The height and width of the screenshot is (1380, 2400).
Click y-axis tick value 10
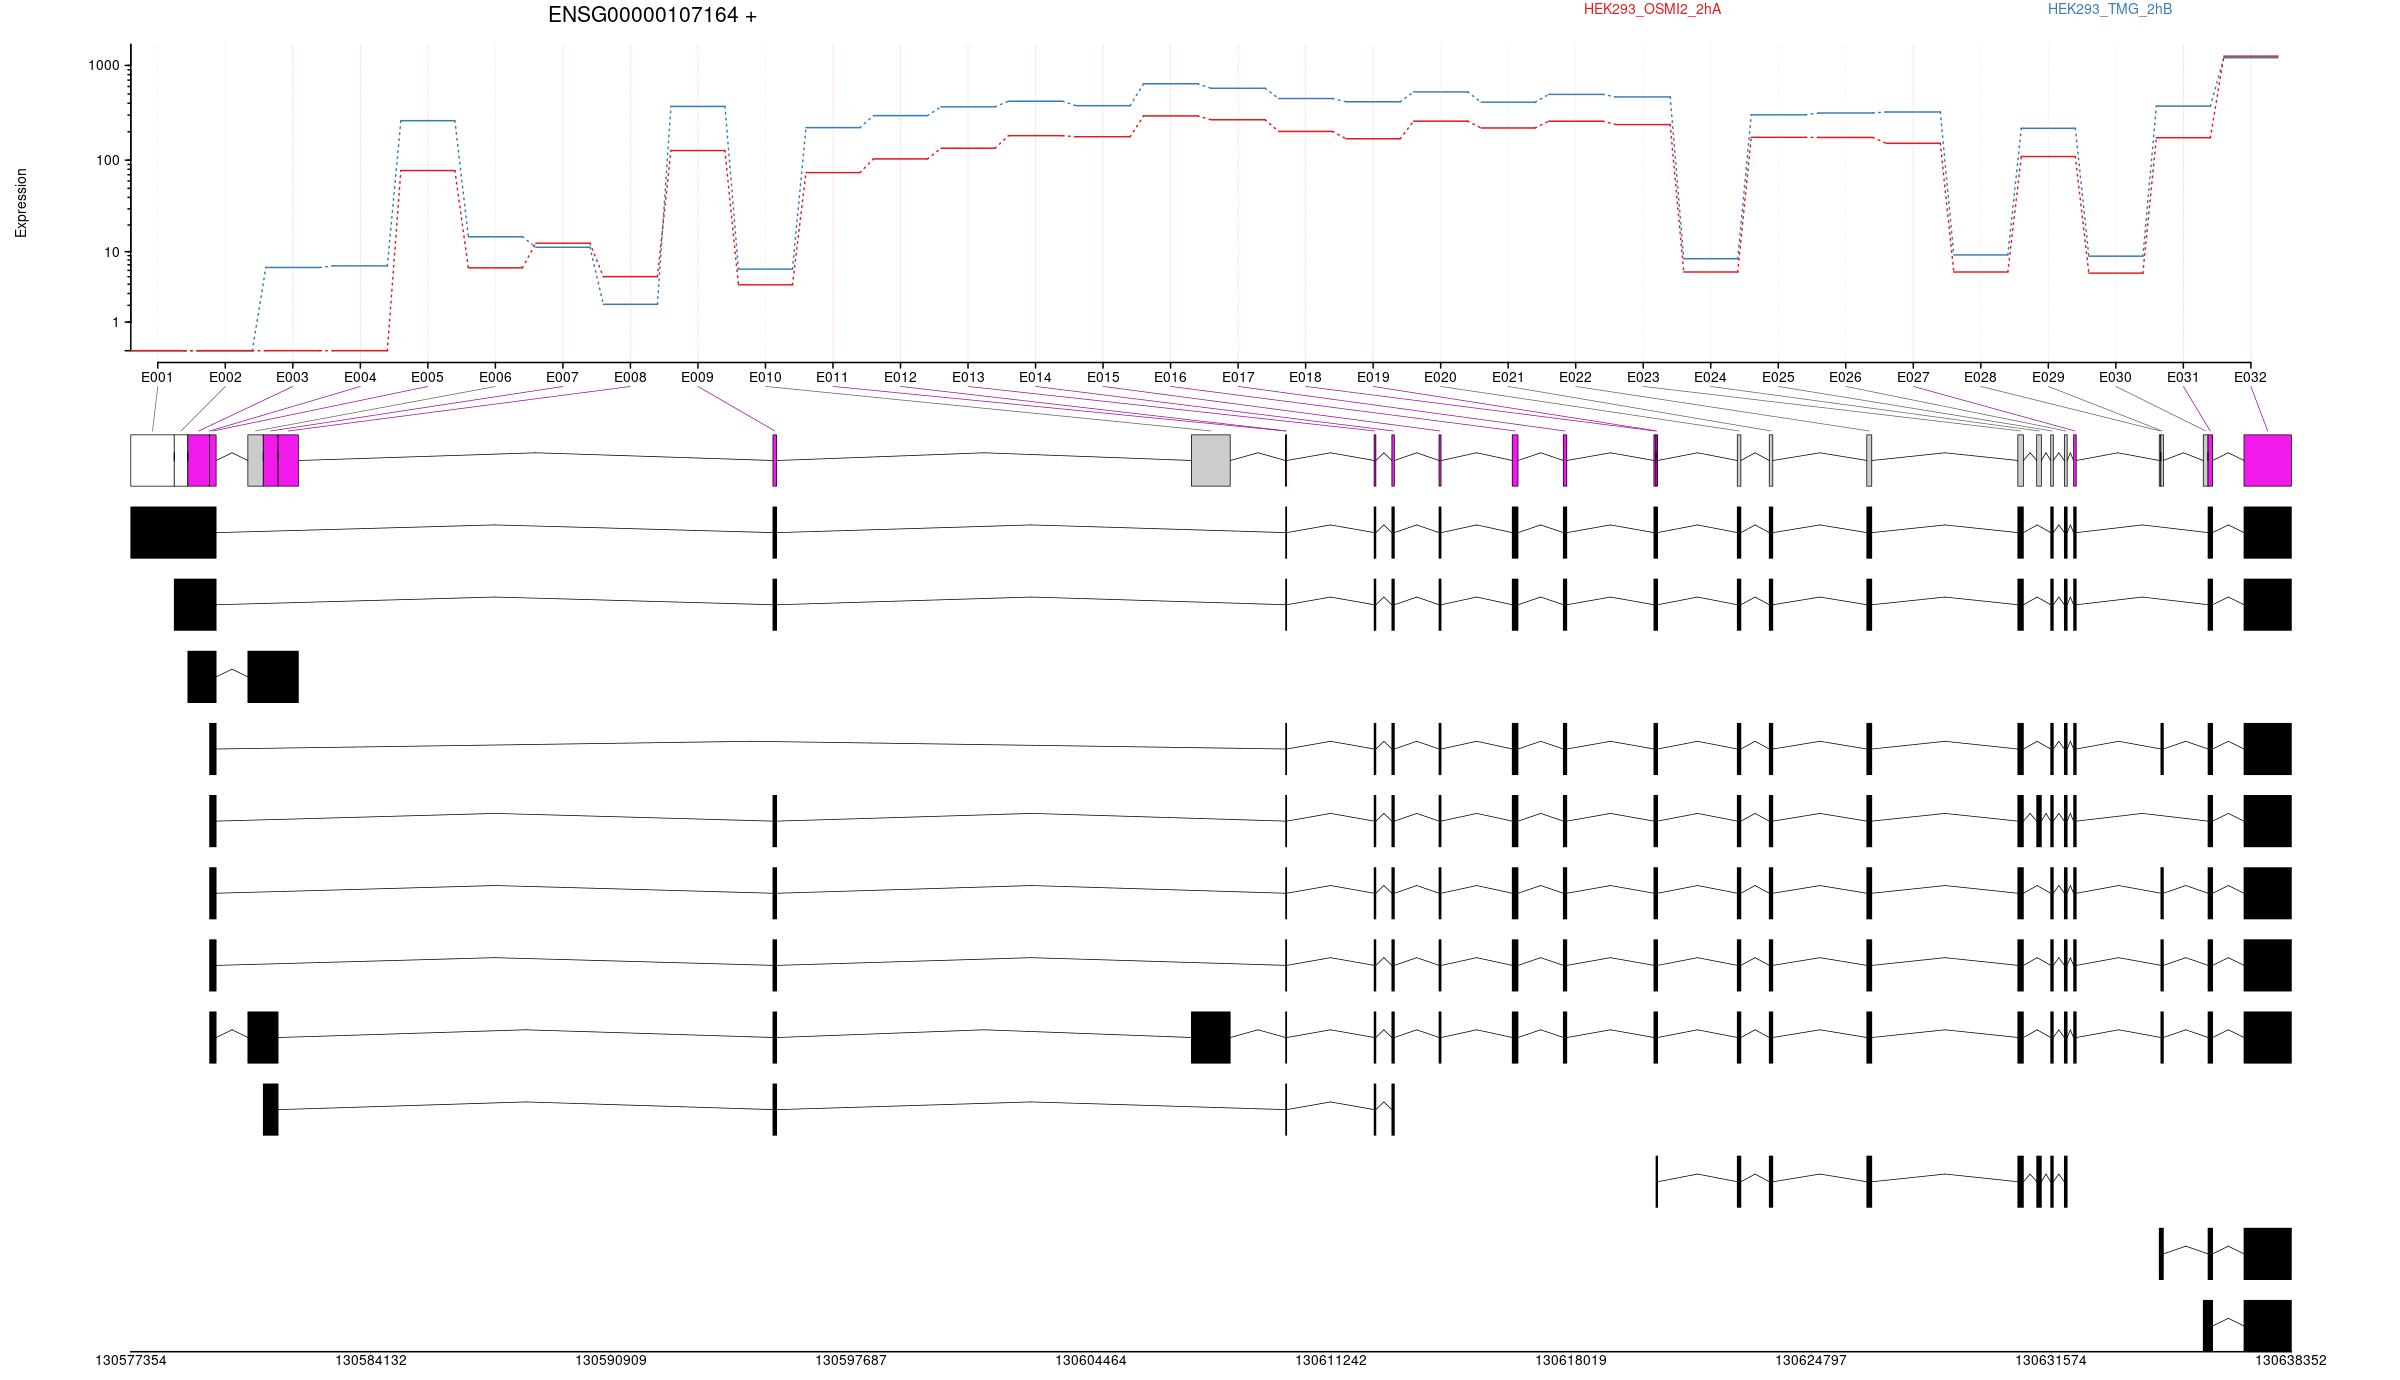click(x=112, y=252)
